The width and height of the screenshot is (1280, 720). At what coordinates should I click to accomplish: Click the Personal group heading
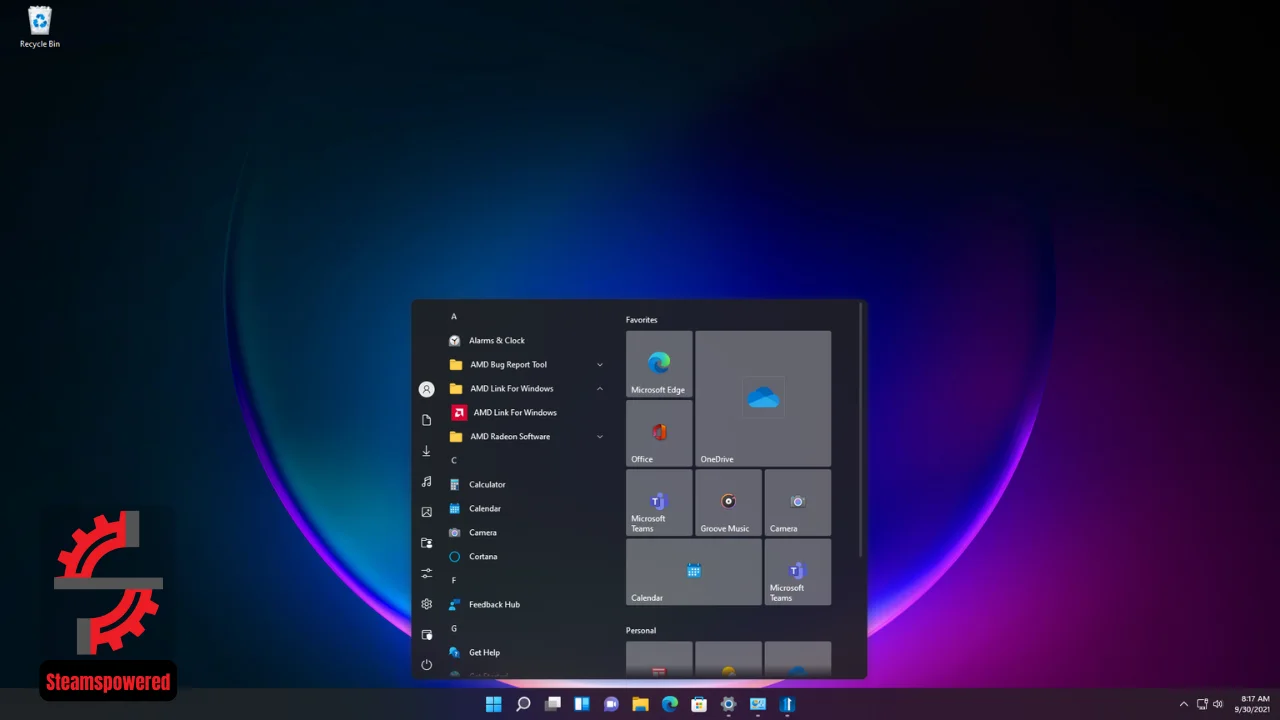click(x=641, y=631)
